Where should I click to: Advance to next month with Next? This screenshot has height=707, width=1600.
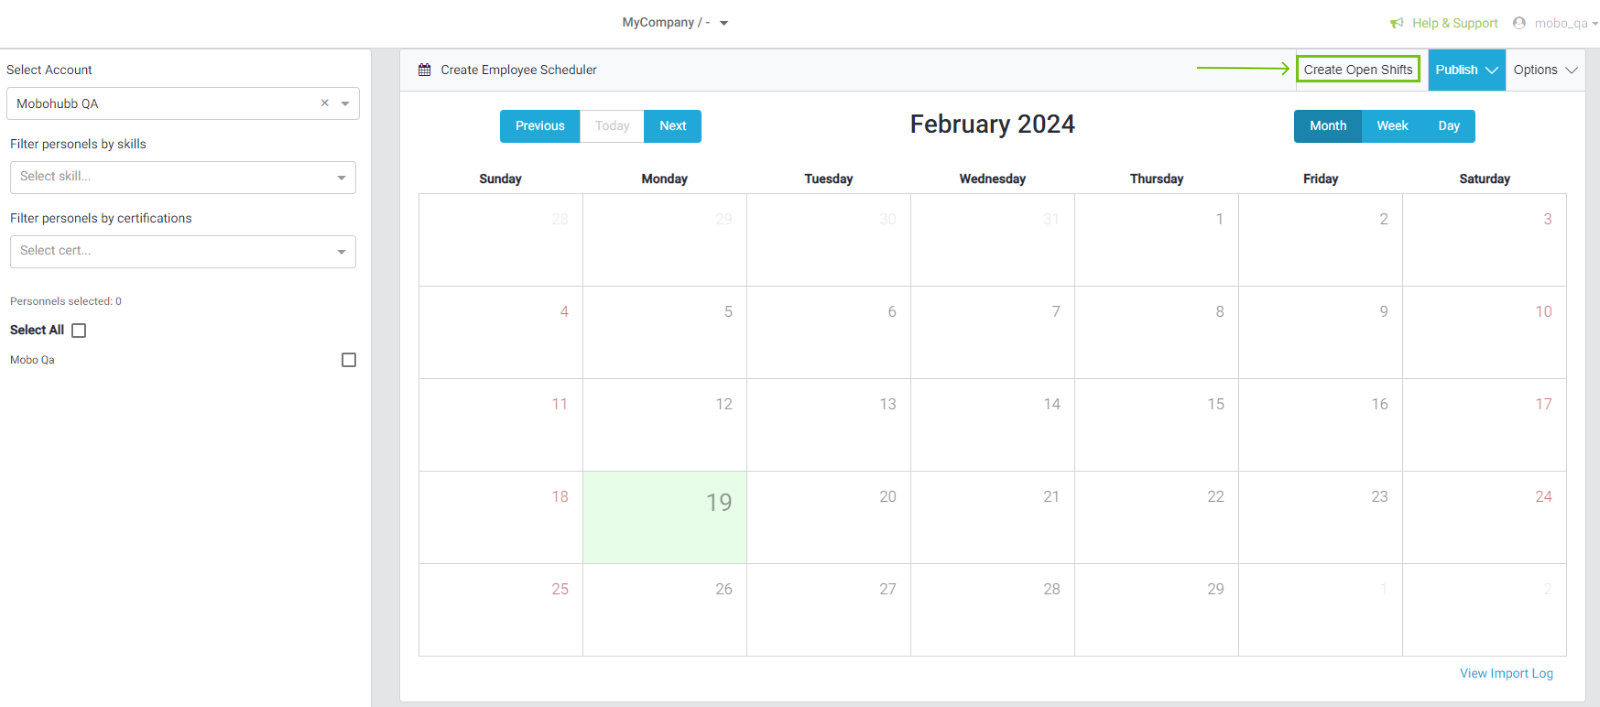pos(672,126)
